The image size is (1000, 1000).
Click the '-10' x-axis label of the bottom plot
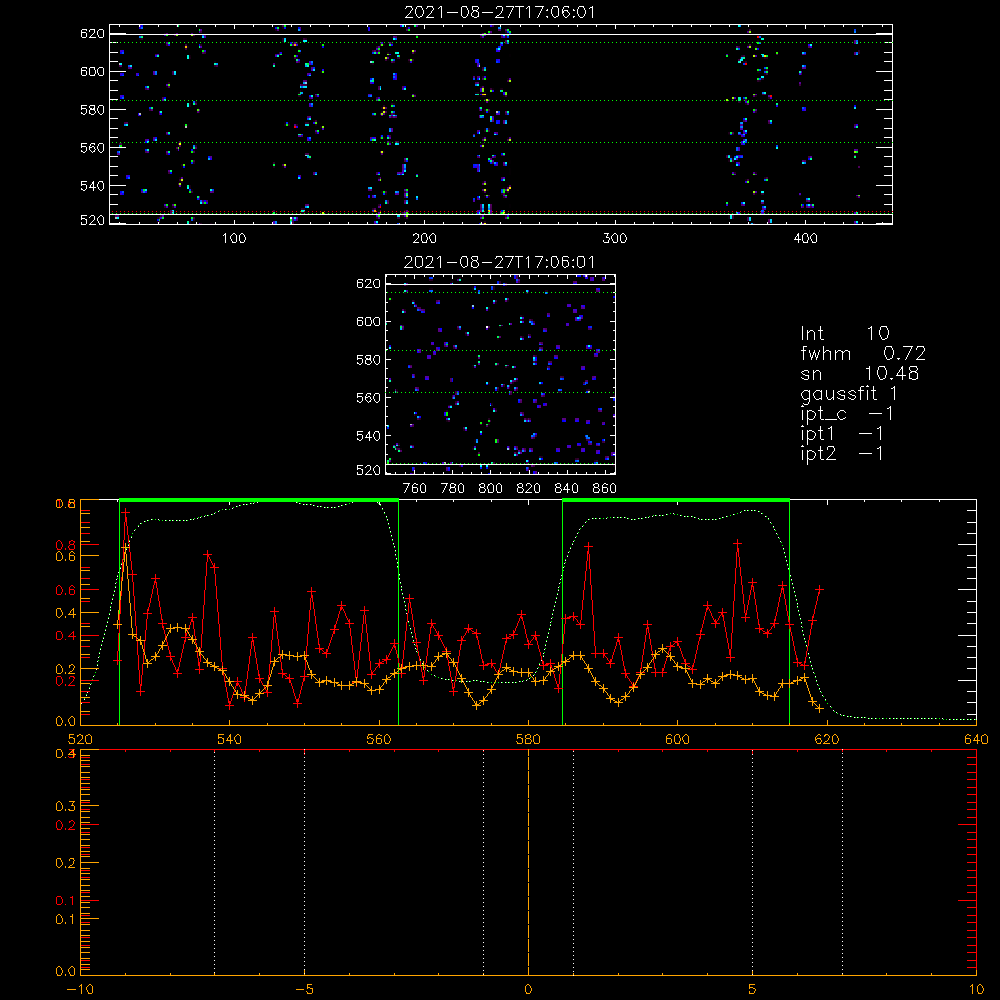click(x=80, y=989)
